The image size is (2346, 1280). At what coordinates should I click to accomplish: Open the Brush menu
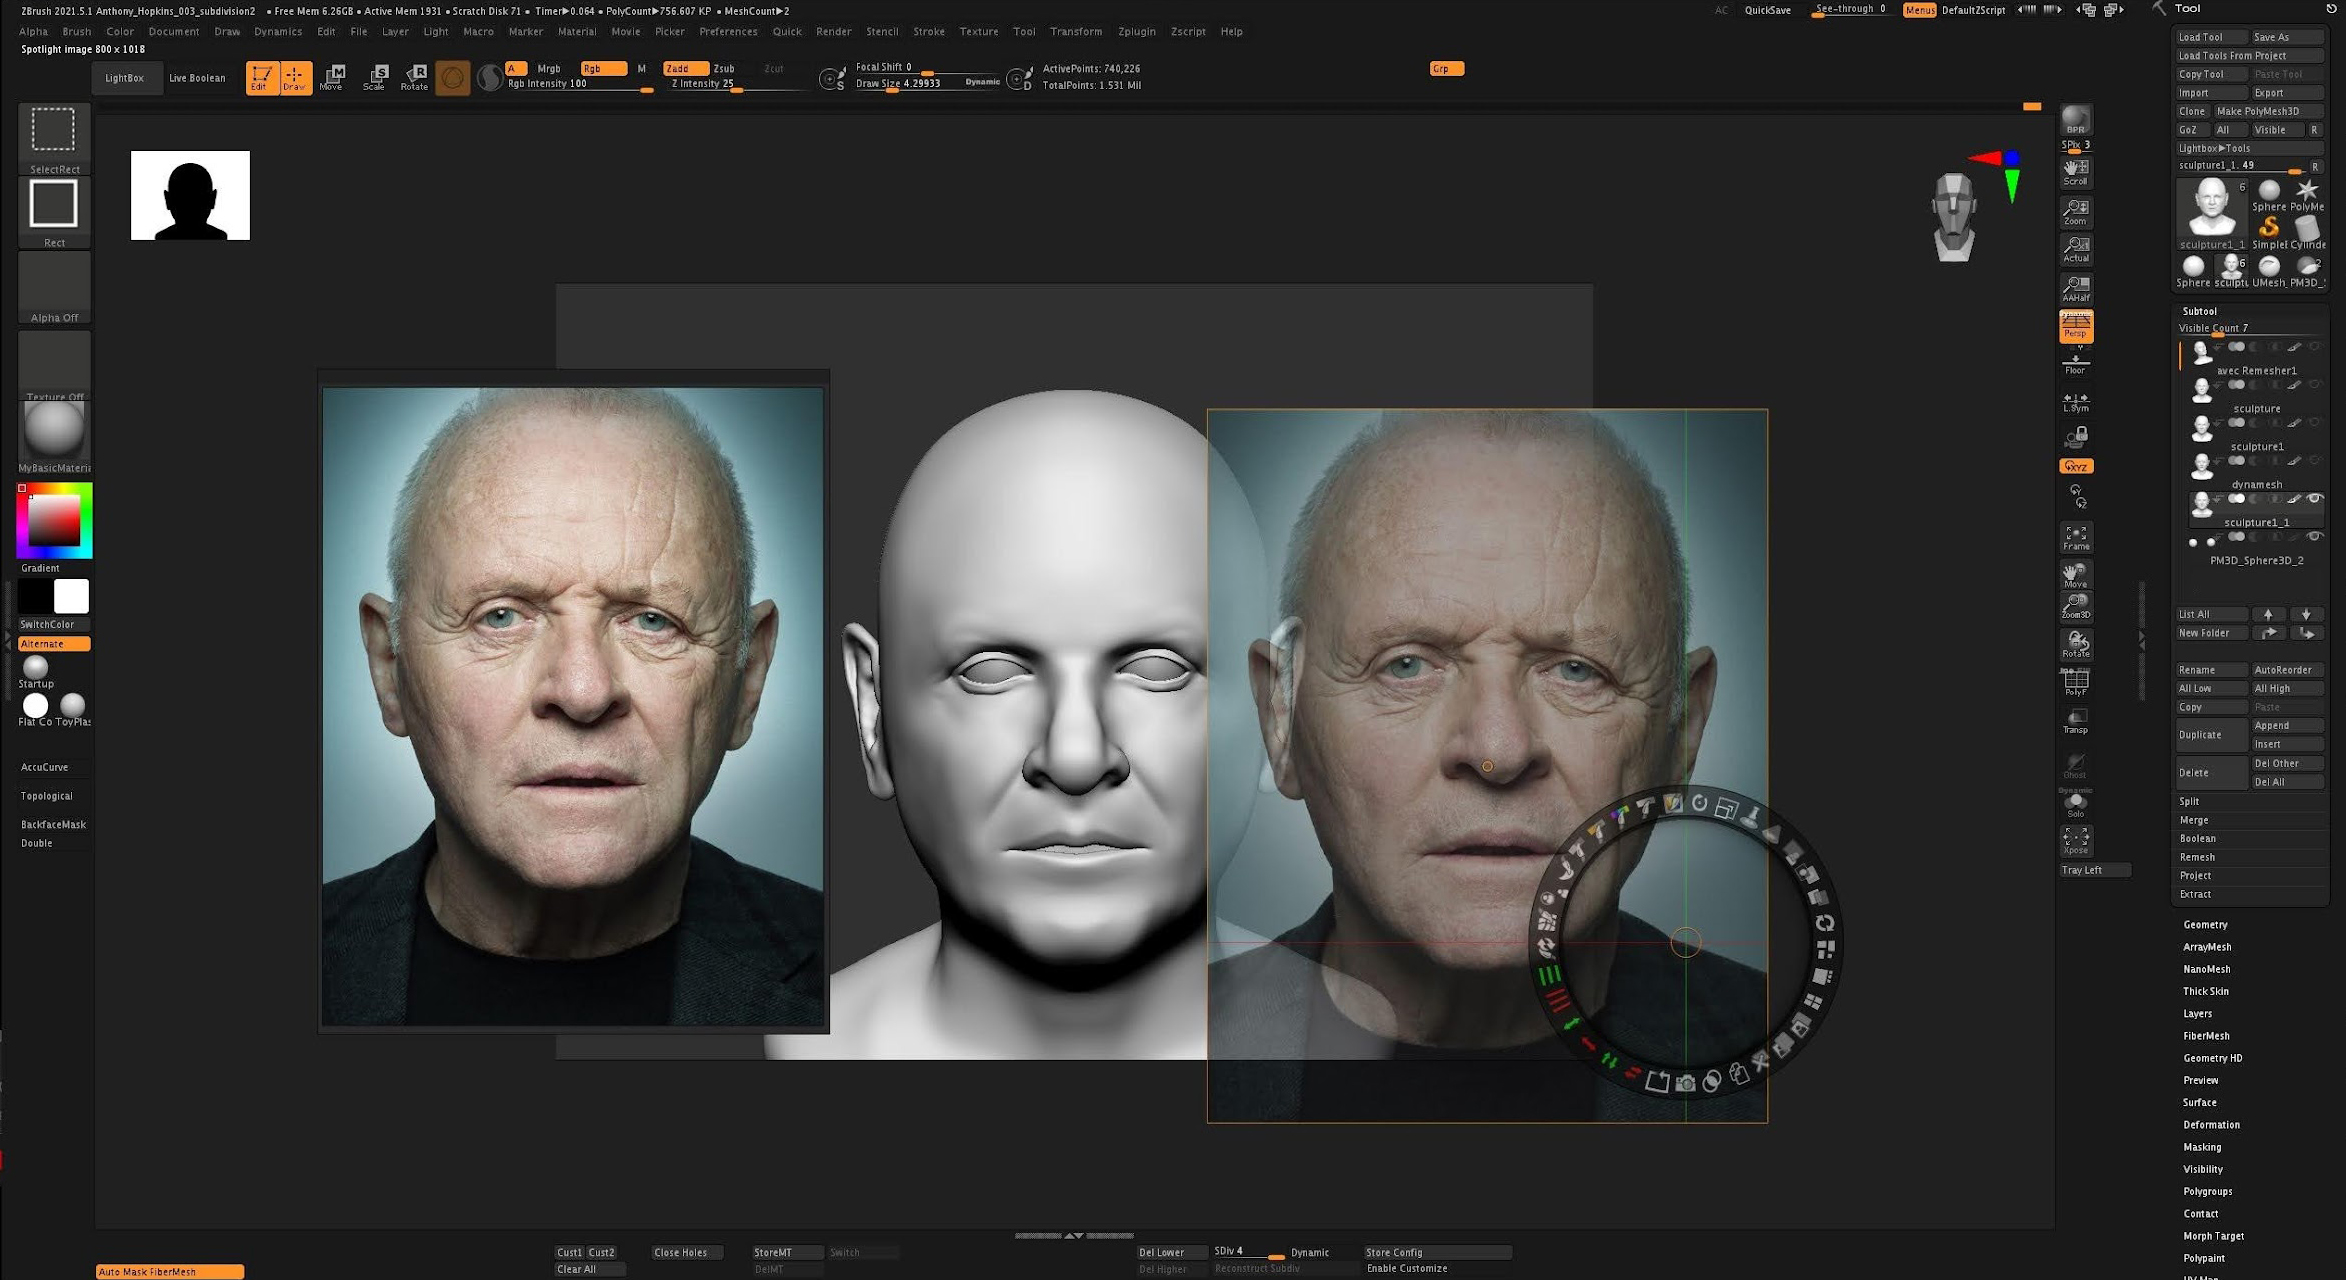point(76,32)
